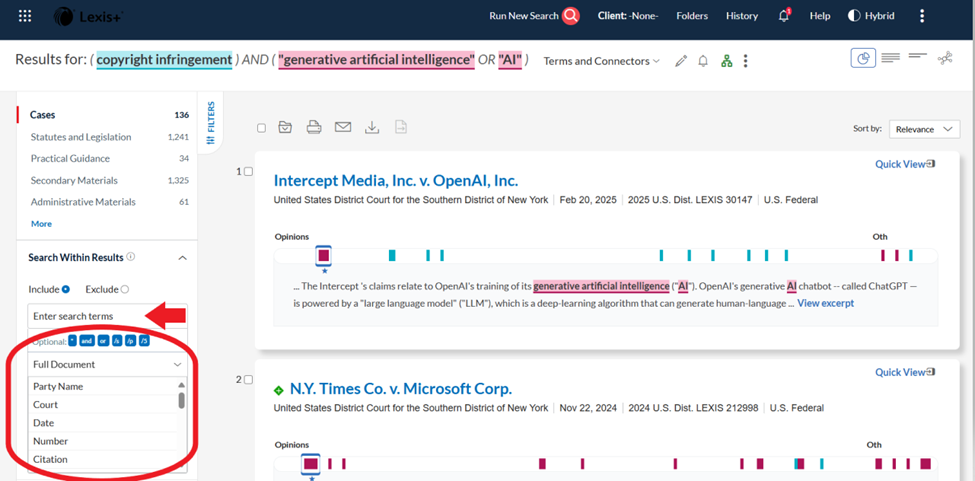Click the Search Within Results info icon
This screenshot has width=975, height=481.
(x=131, y=257)
